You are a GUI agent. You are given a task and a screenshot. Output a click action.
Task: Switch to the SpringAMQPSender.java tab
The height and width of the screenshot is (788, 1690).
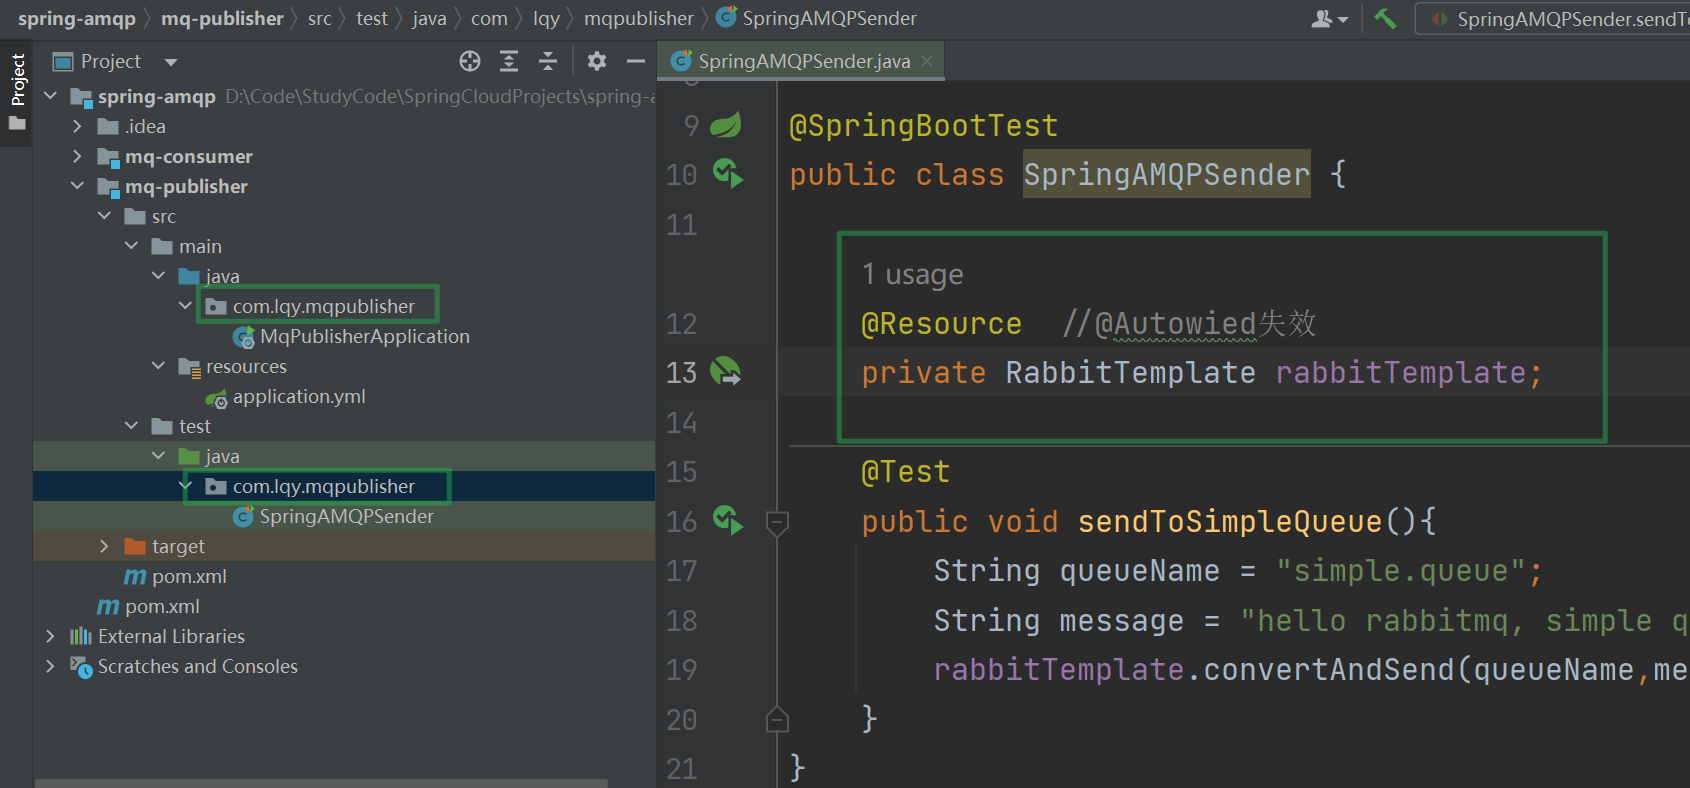(x=803, y=62)
